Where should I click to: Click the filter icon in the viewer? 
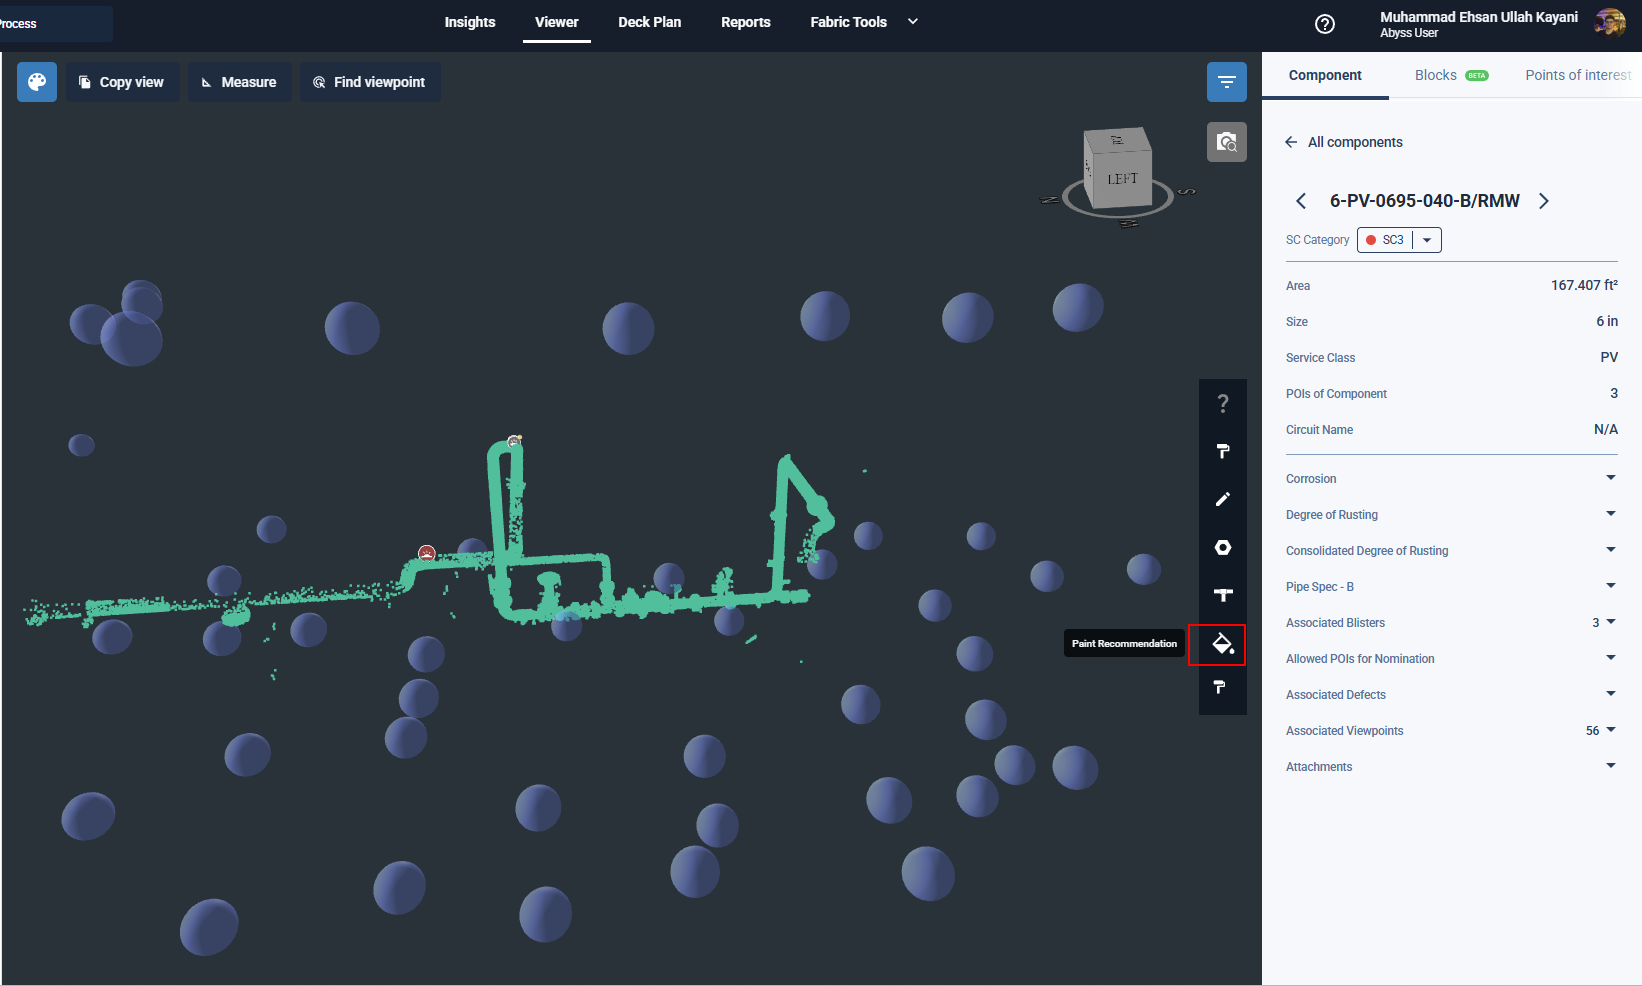coord(1226,82)
